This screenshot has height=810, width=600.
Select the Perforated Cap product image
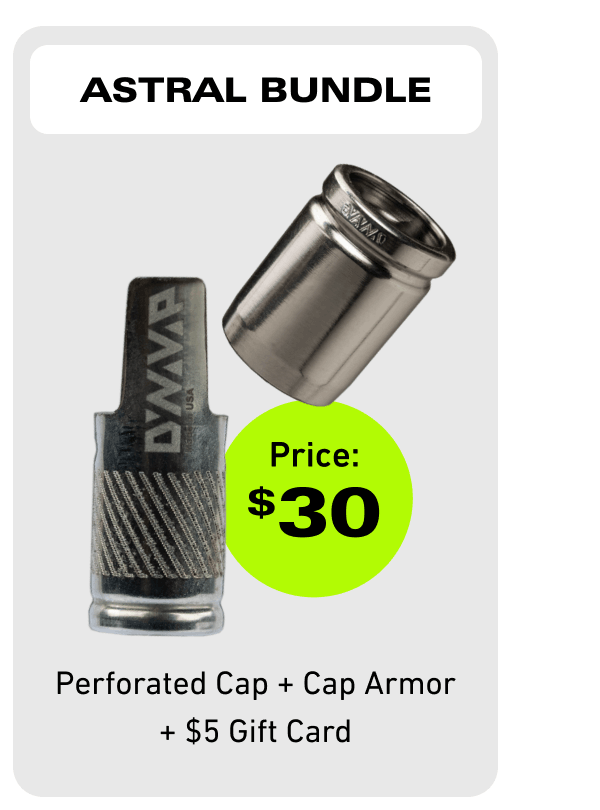coord(159,457)
